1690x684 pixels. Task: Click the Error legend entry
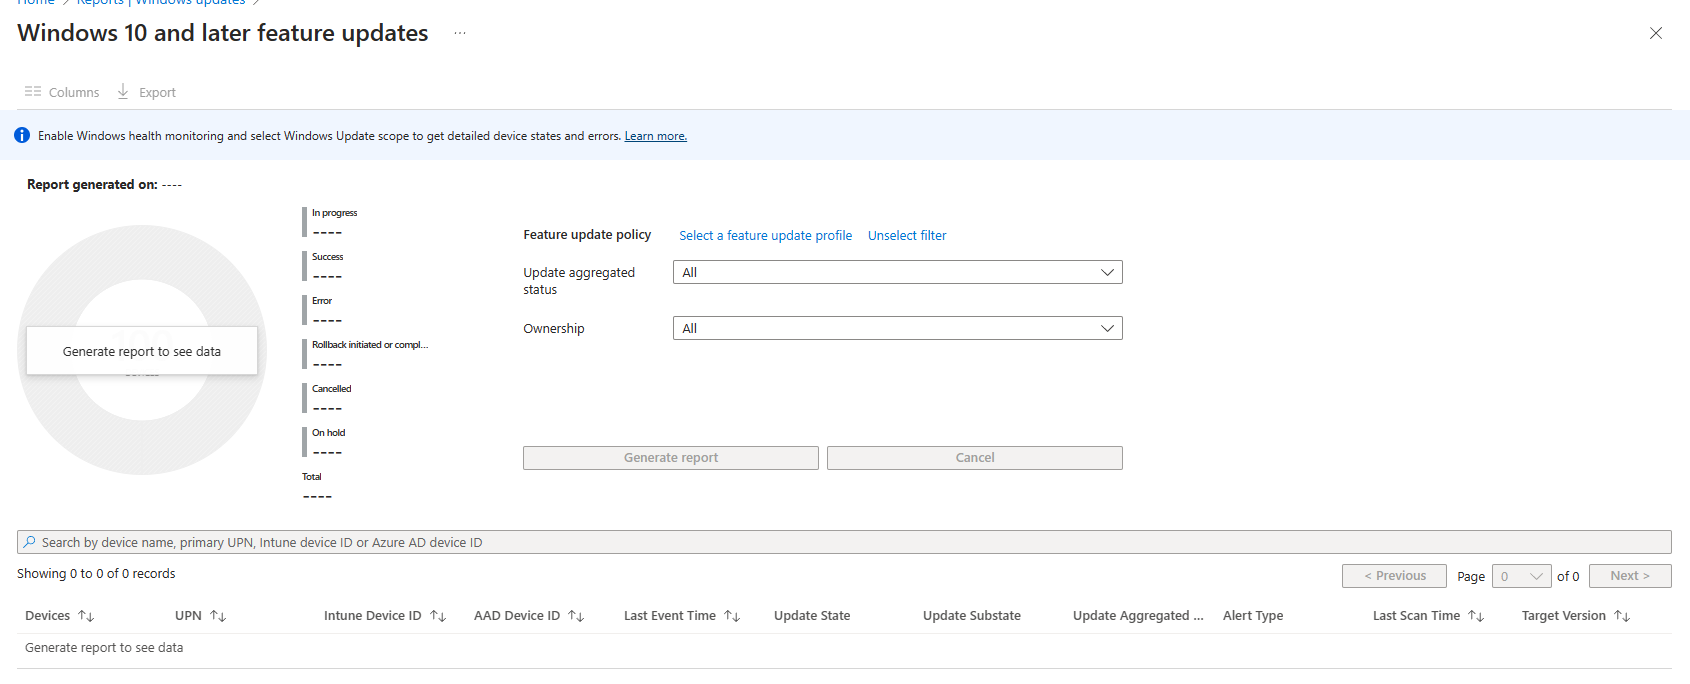(x=323, y=310)
